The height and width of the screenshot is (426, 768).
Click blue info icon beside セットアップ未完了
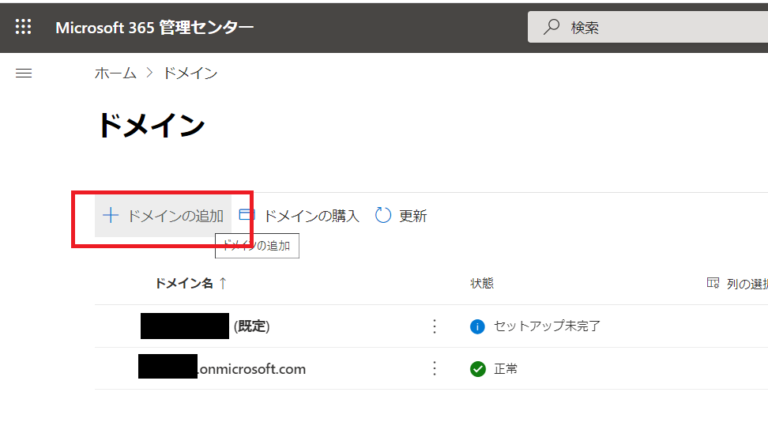477,326
